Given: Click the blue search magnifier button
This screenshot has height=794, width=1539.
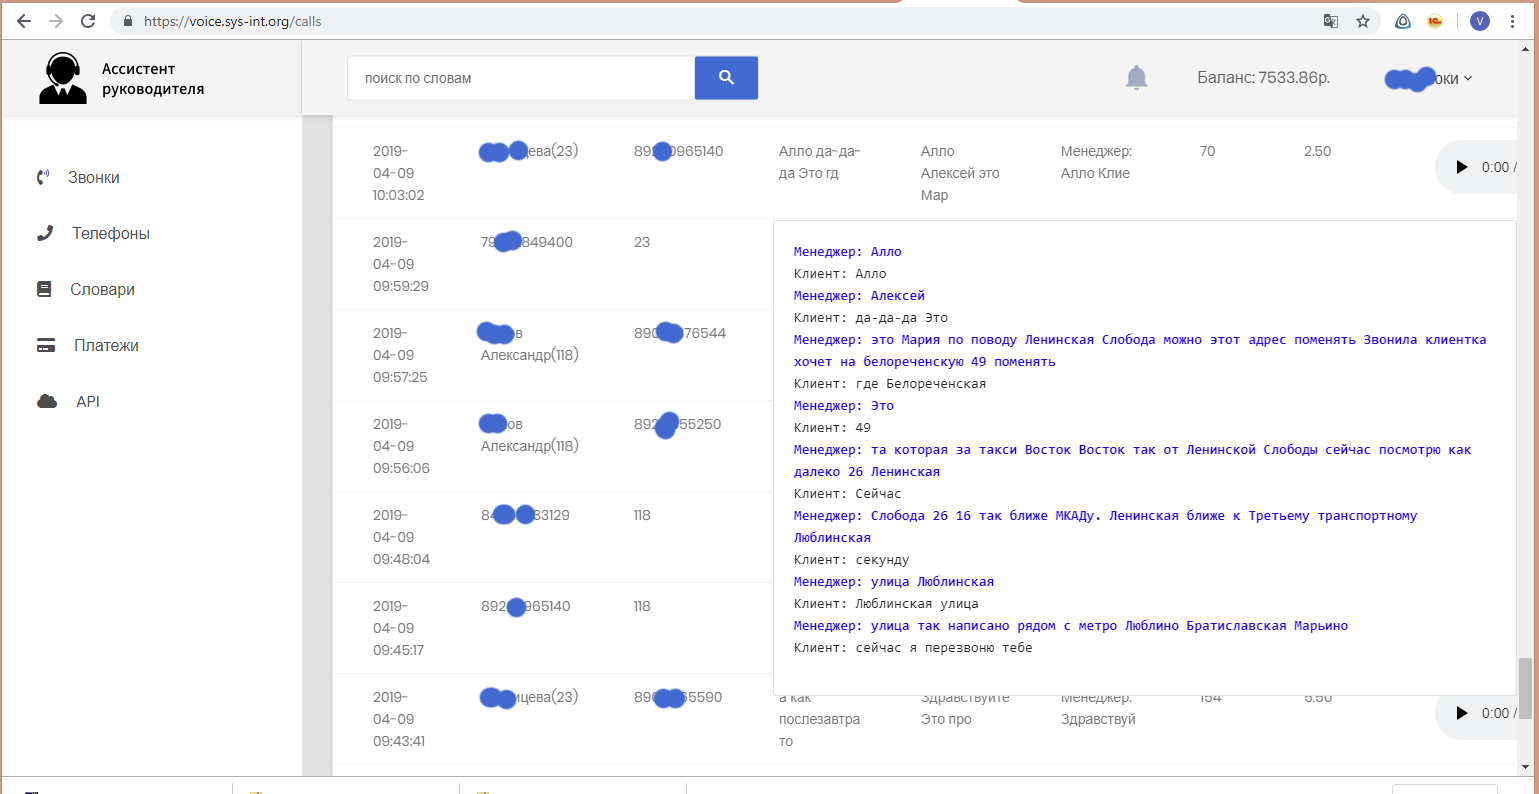Looking at the screenshot, I should click(726, 78).
